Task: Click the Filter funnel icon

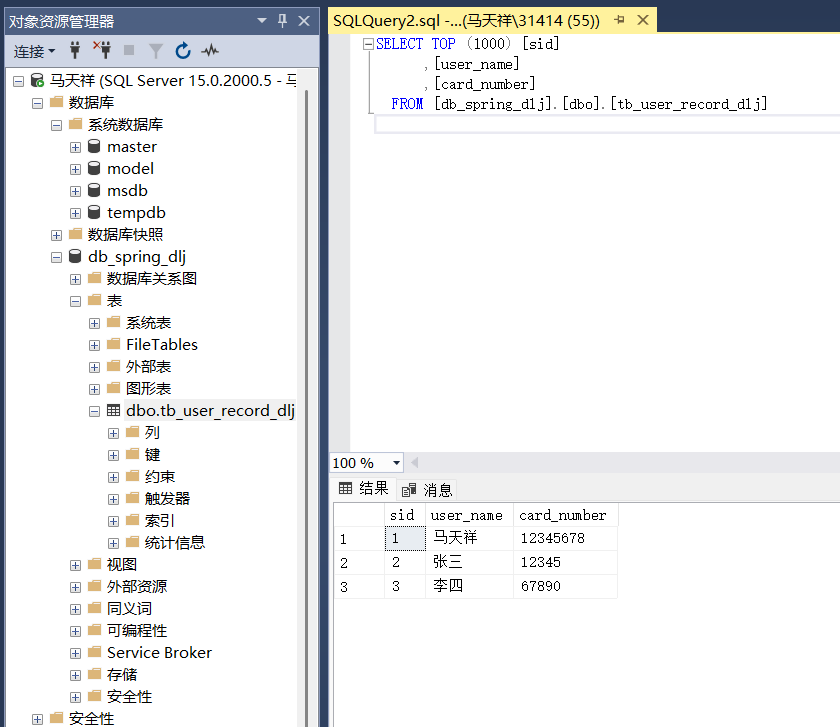Action: 155,51
